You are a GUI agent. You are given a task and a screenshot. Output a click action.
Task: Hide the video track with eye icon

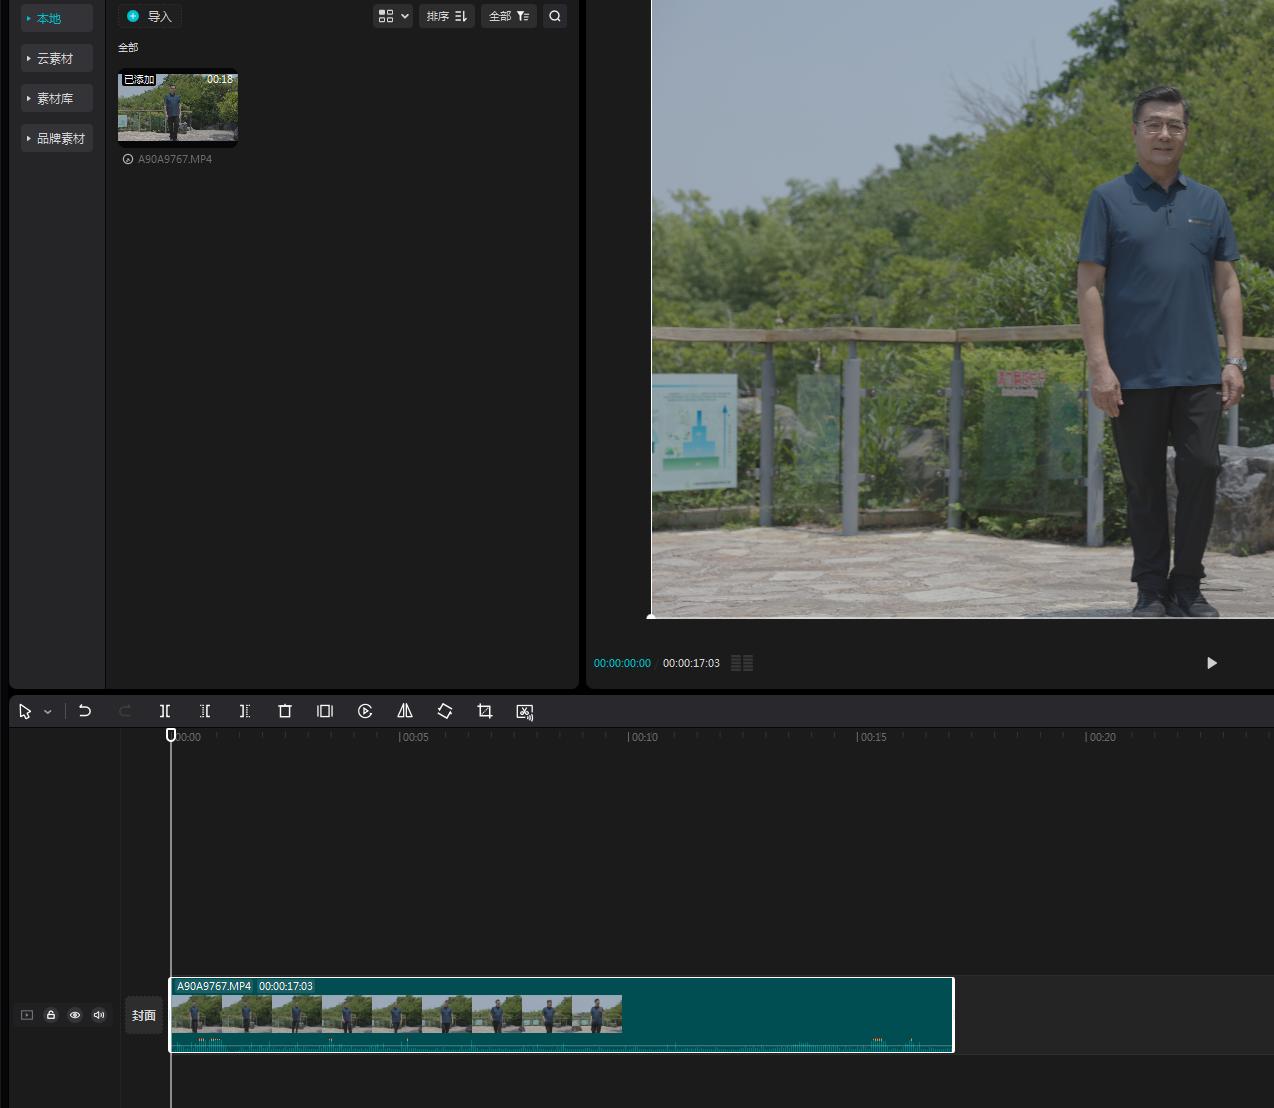coord(75,1015)
